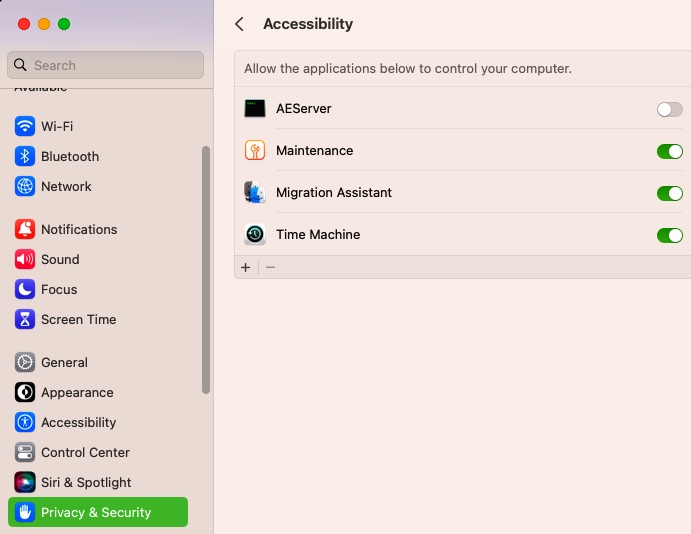Screen dimensions: 691x534
Task: Click the Accessibility icon in sidebar
Action: tap(25, 423)
